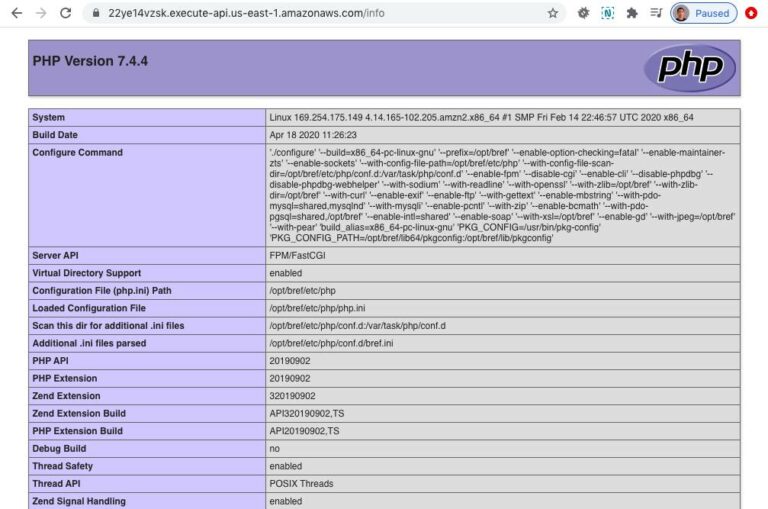Reload the phpinfo page
768x509 pixels.
(66, 13)
